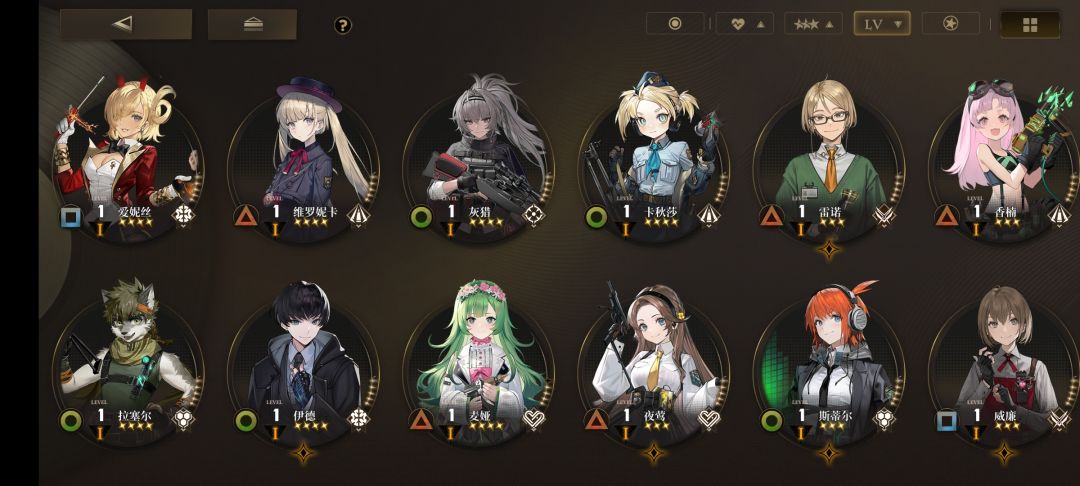Toggle the star badge filter
The height and width of the screenshot is (486, 1080).
951,24
